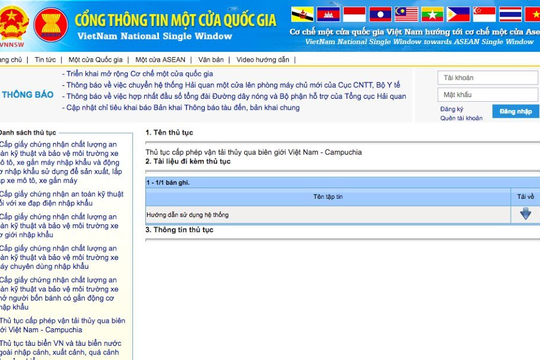This screenshot has height=360, width=540.
Task: Select the Indonesia flag icon
Action: coord(354,14)
